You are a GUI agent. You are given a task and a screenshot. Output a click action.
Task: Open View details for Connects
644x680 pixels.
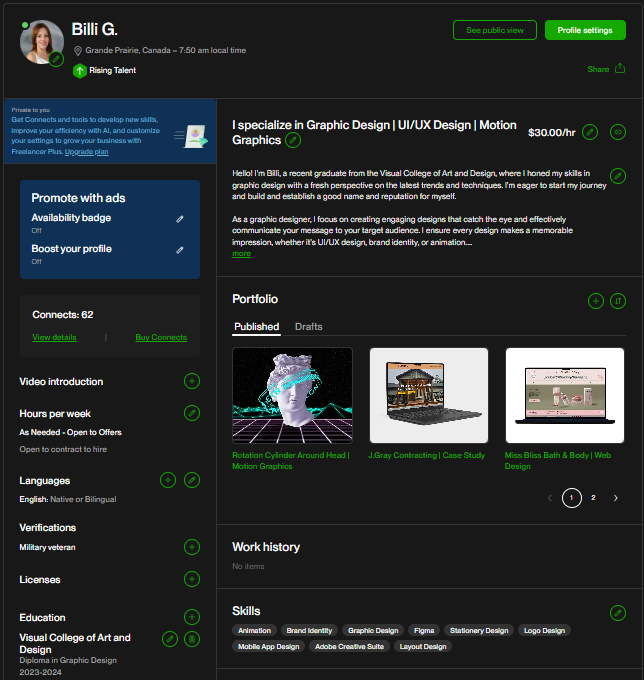54,337
